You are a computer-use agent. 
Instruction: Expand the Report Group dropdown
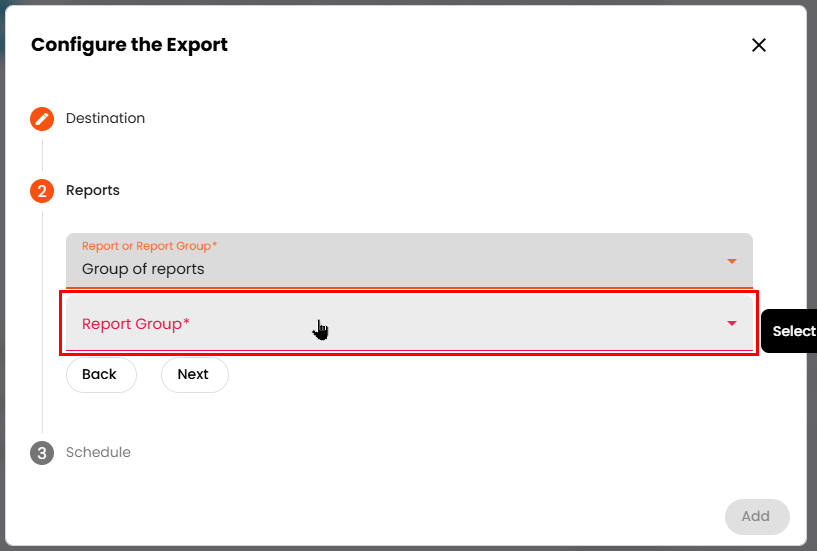[x=409, y=323]
